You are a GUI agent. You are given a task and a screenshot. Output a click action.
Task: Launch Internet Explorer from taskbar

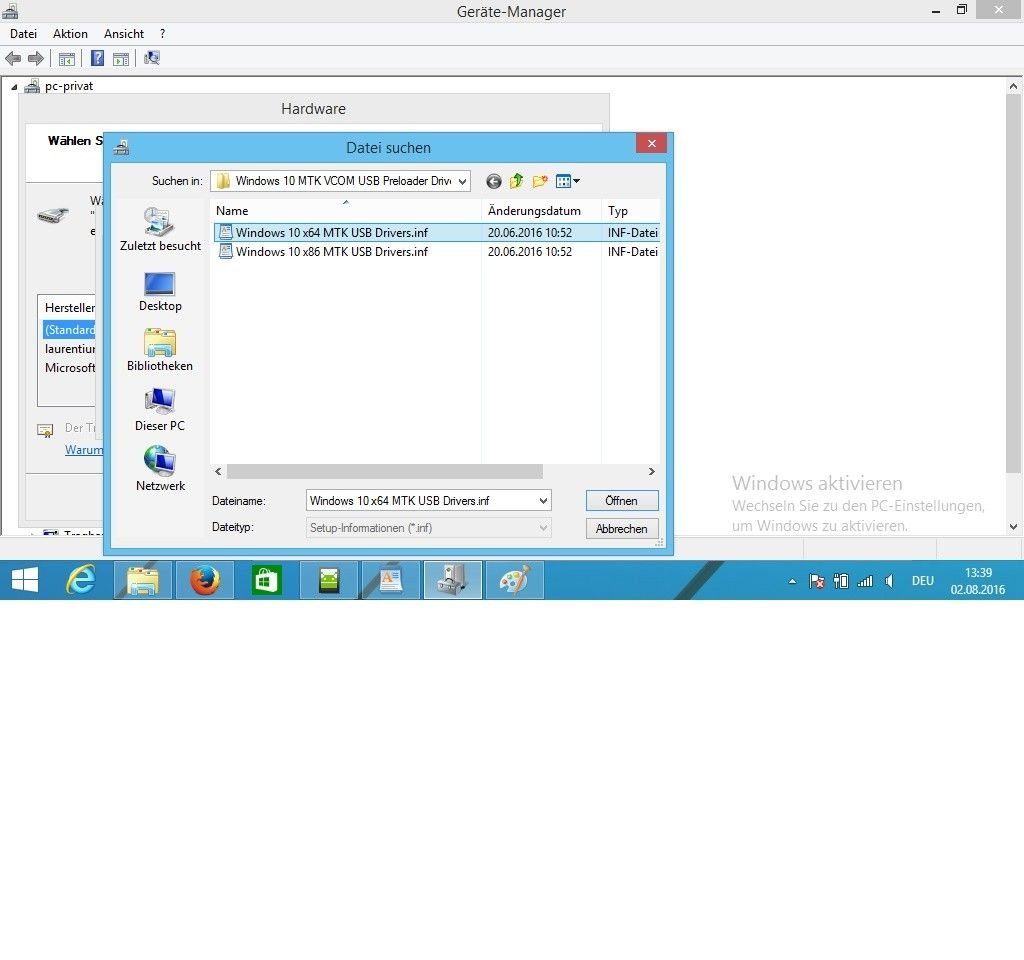tap(81, 580)
